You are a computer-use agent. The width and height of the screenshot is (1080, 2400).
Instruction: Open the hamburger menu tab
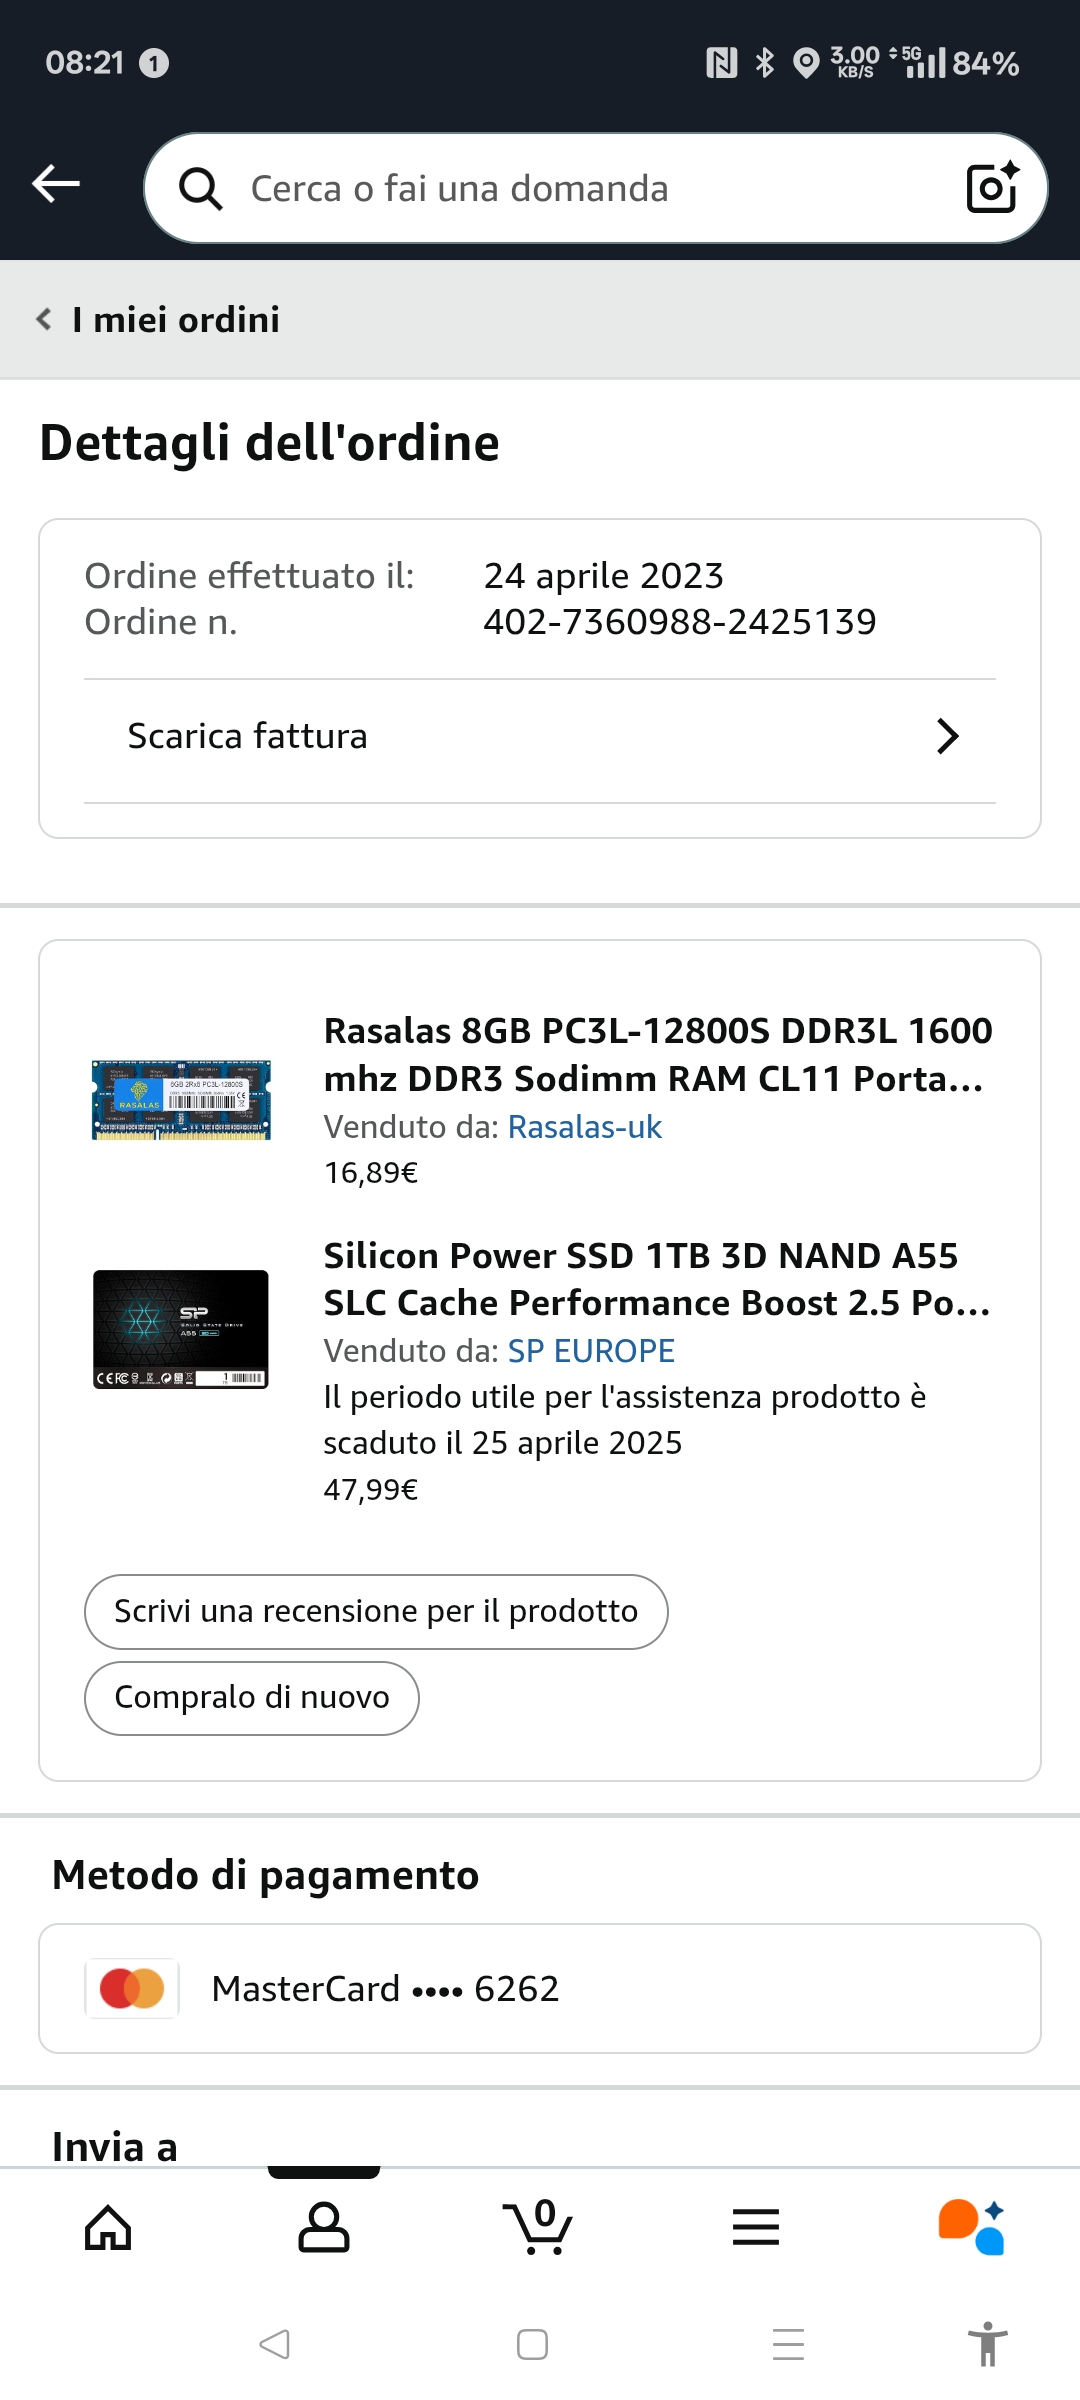pos(756,2228)
